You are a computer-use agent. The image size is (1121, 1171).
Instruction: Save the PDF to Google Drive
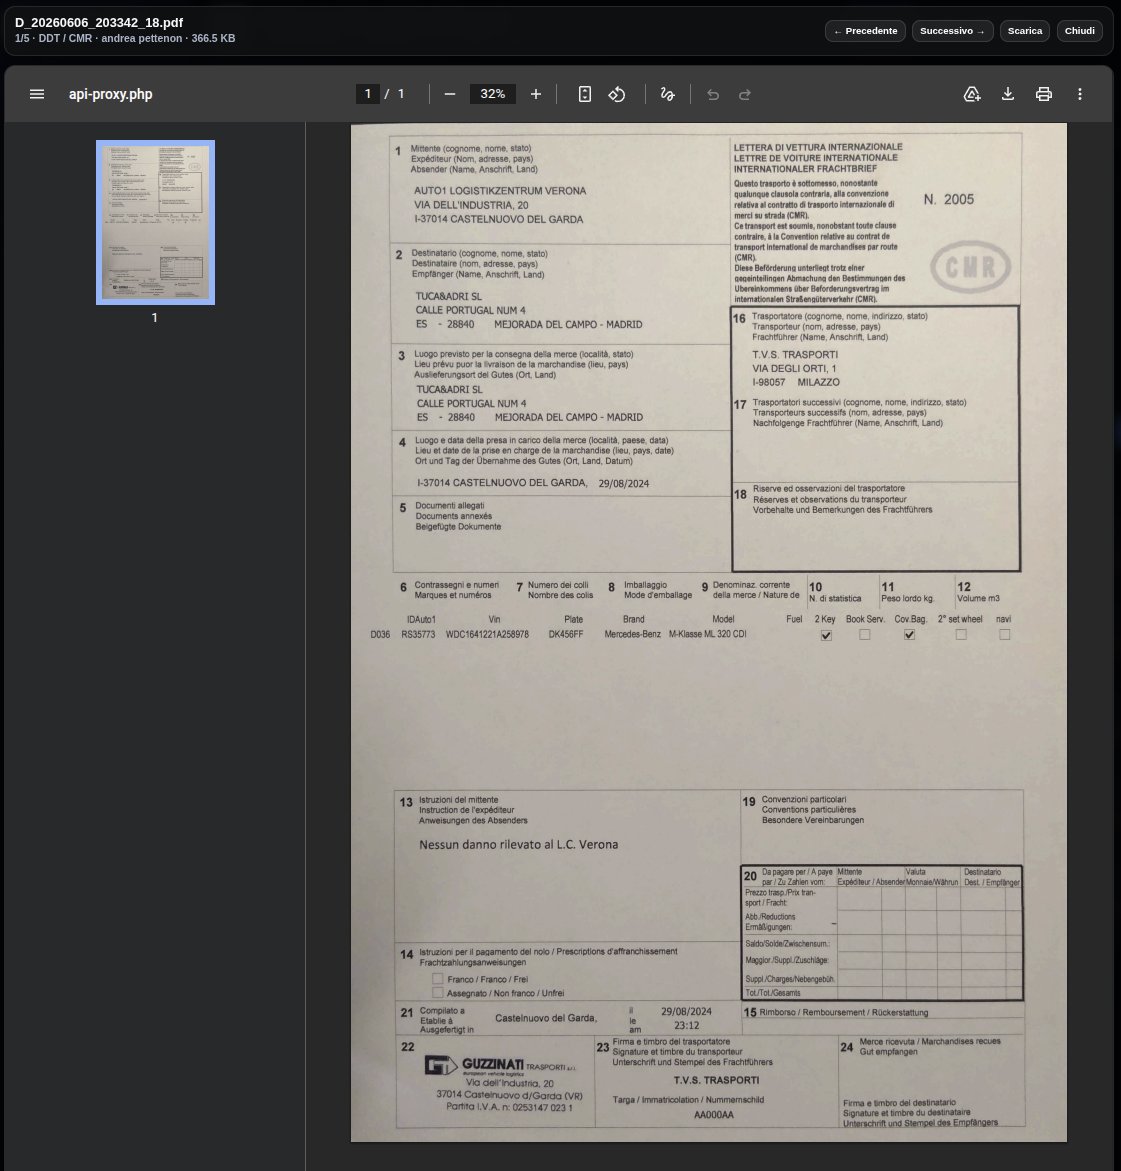(972, 94)
